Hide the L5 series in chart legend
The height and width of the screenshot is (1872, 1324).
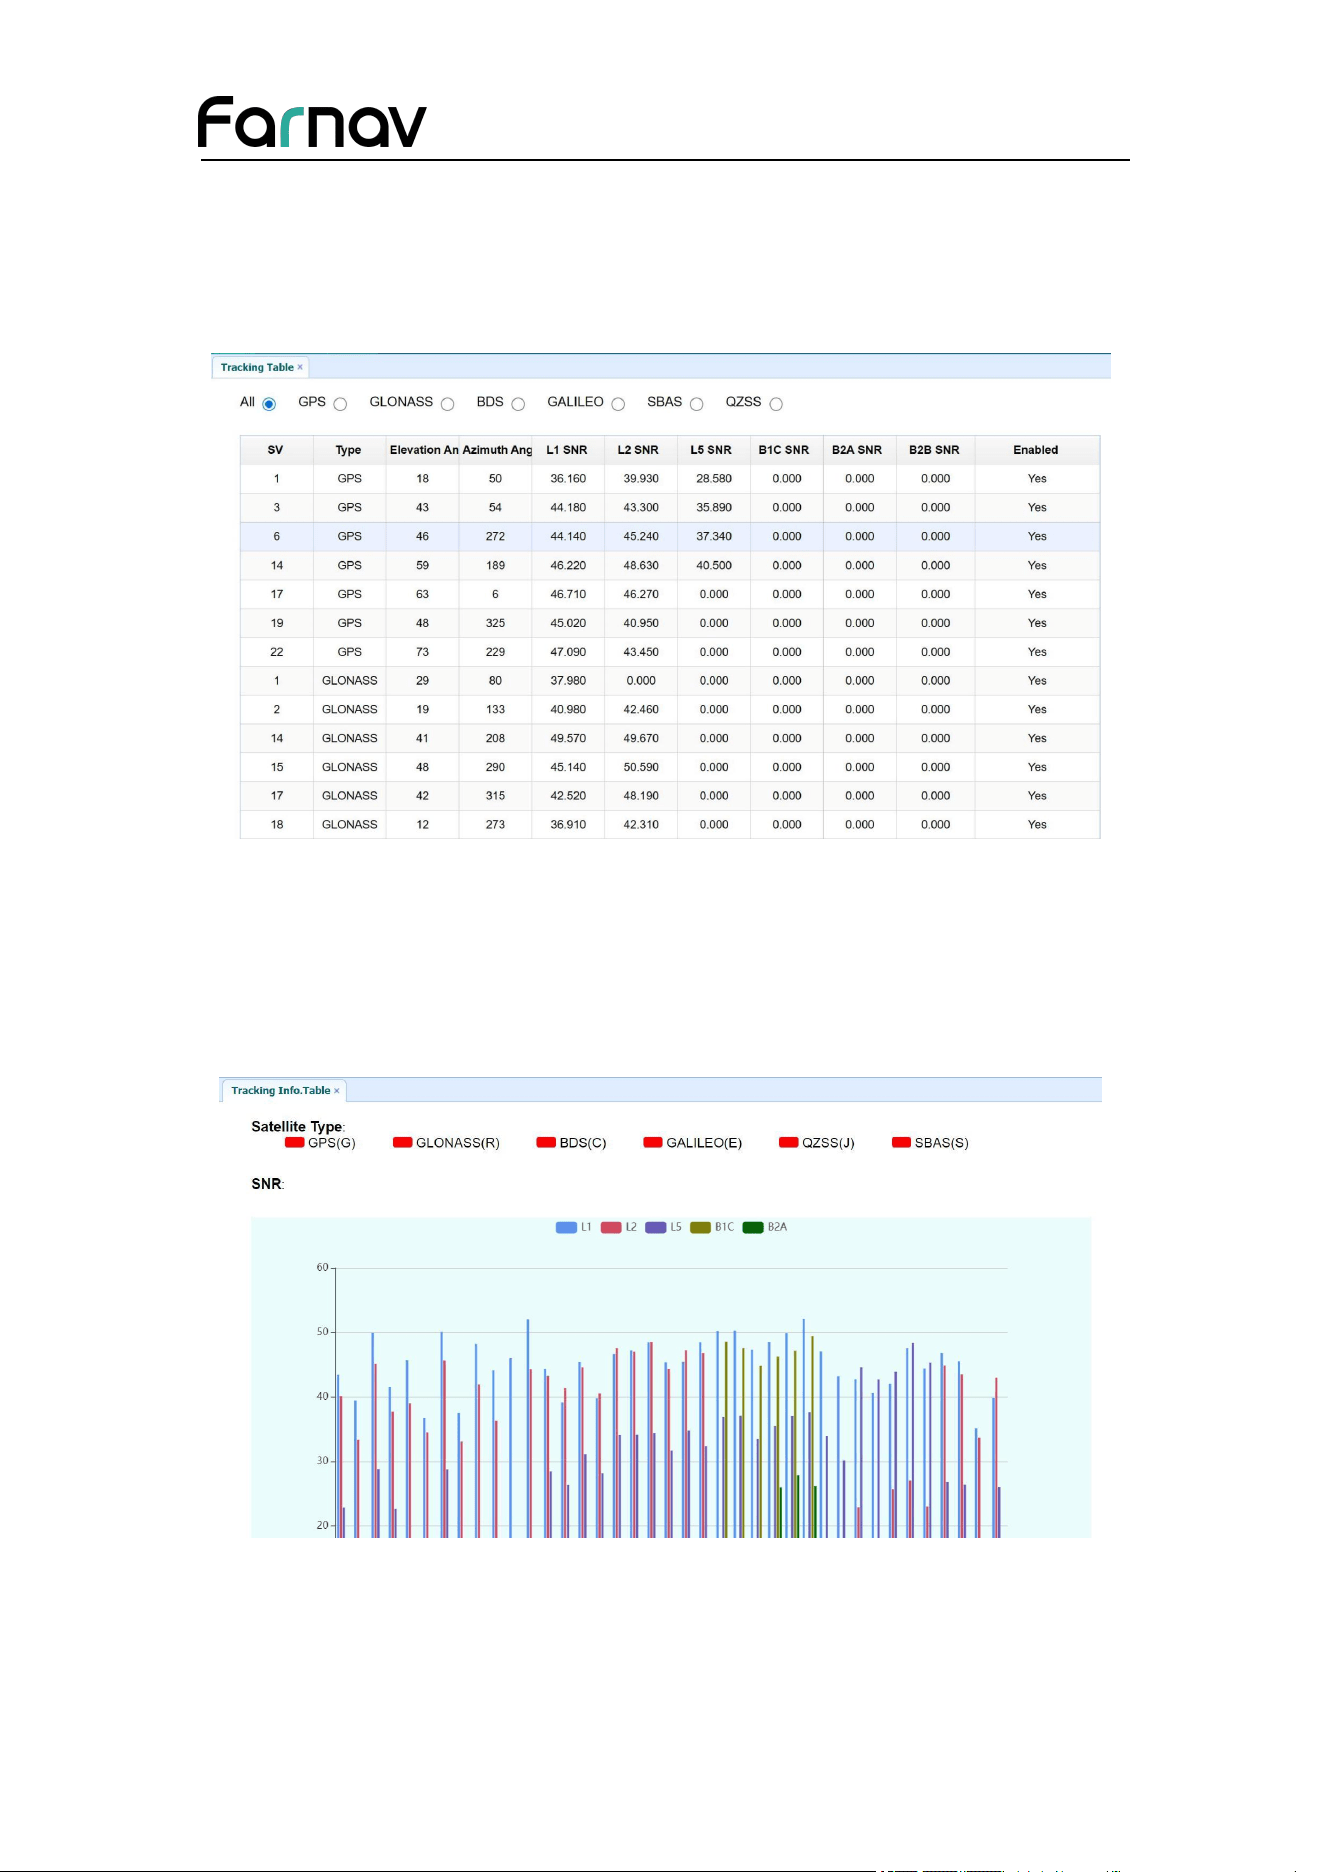click(664, 1227)
